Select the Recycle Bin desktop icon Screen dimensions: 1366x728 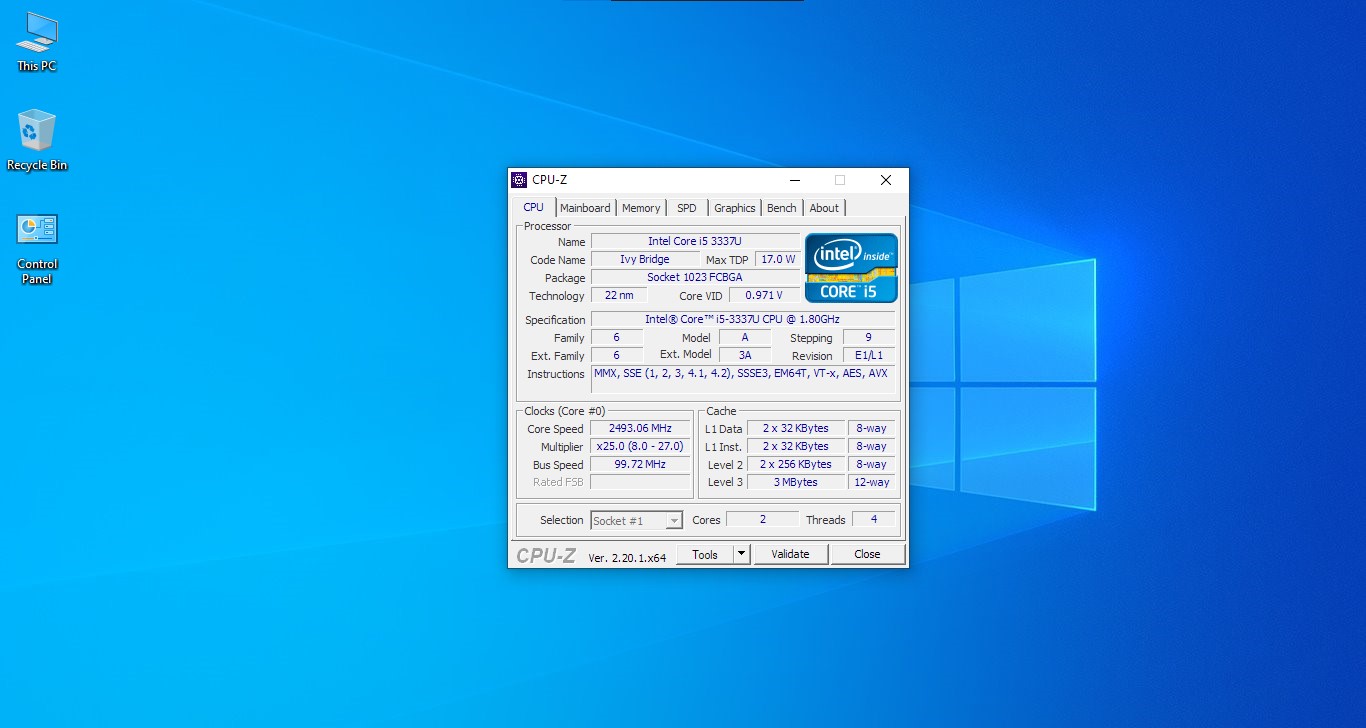(x=37, y=140)
